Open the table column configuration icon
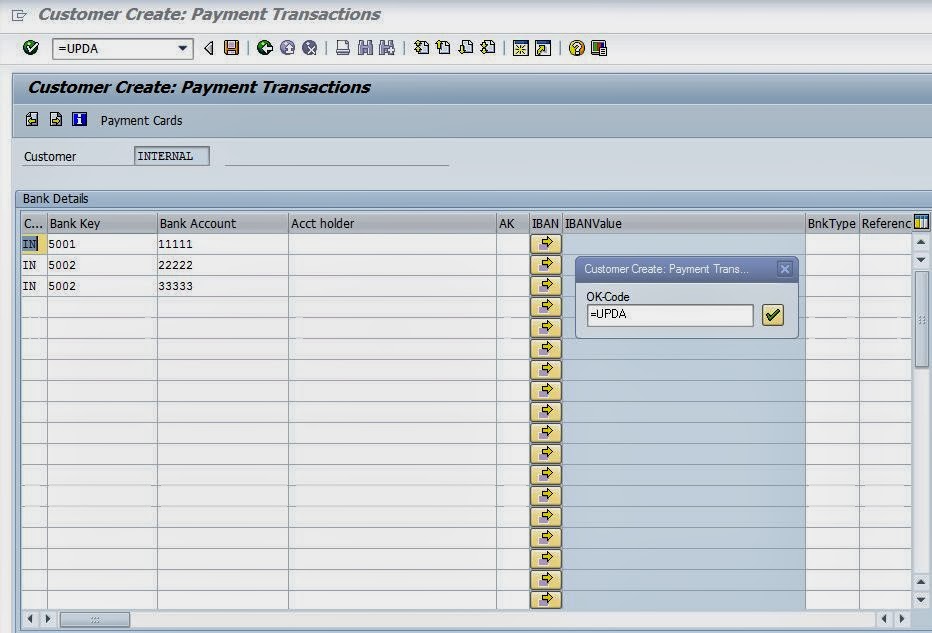 [921, 222]
